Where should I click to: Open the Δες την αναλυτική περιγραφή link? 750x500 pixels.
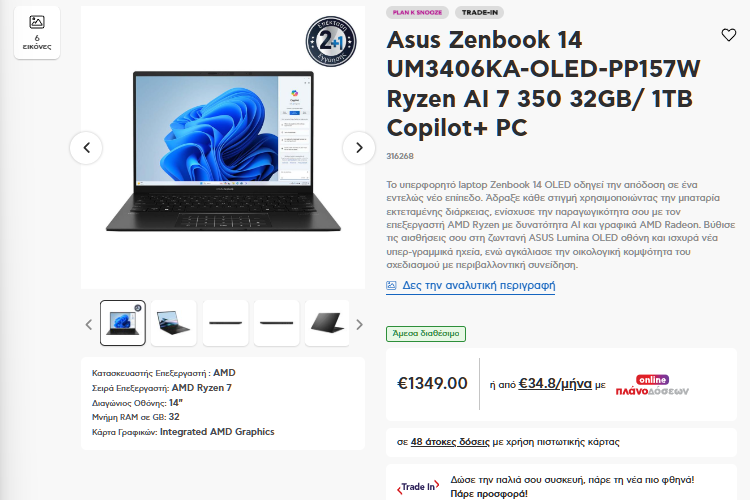(x=478, y=286)
